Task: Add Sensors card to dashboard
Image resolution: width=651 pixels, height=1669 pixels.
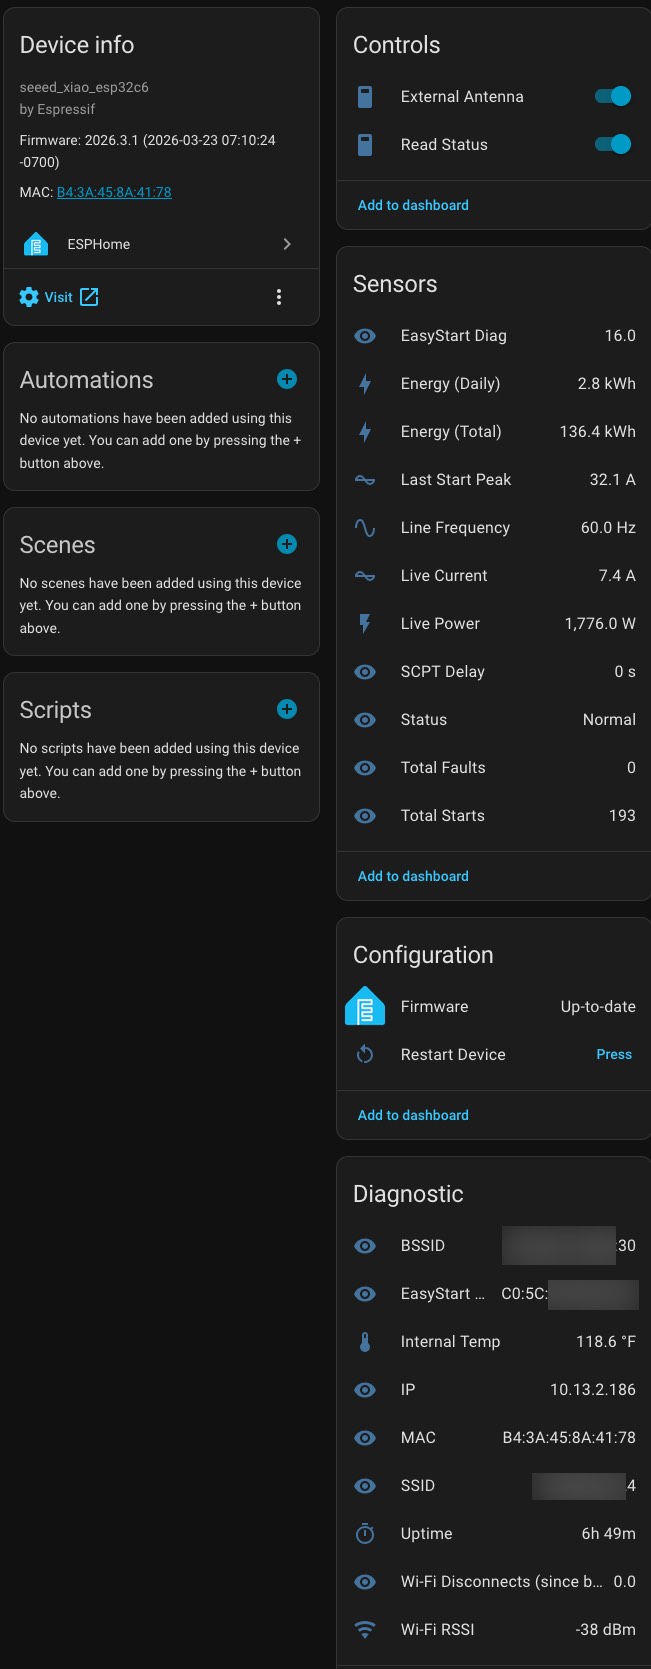Action: 413,876
